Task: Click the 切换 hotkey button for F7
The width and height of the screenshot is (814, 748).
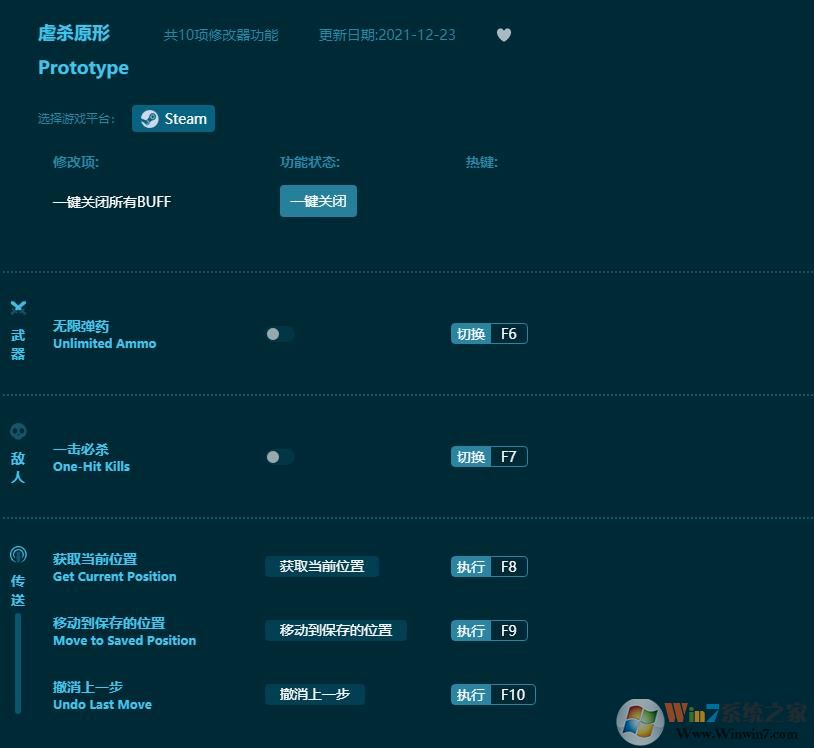Action: [471, 457]
